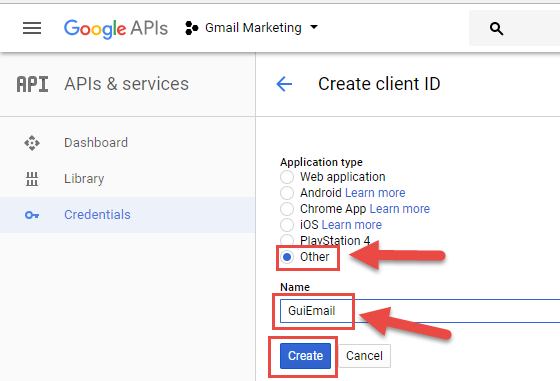Select the PlayStation 4 radio button
The height and width of the screenshot is (381, 560).
click(x=287, y=240)
